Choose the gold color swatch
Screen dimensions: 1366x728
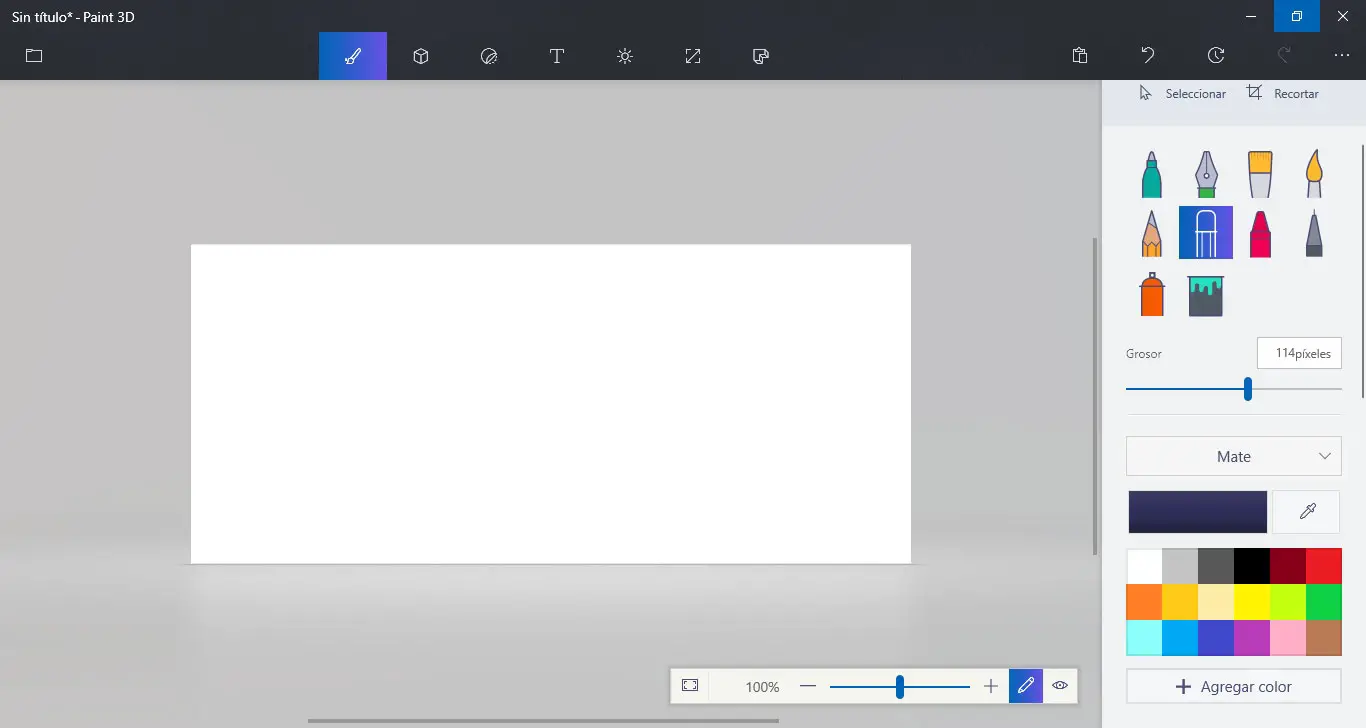1180,602
